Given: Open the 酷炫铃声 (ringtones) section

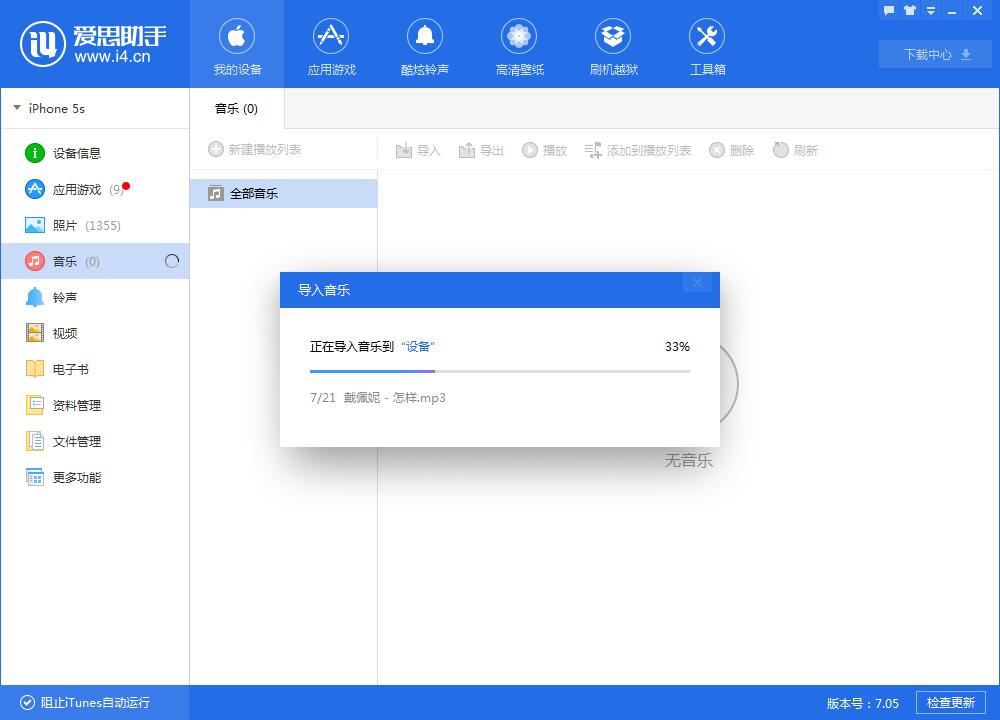Looking at the screenshot, I should pyautogui.click(x=425, y=45).
